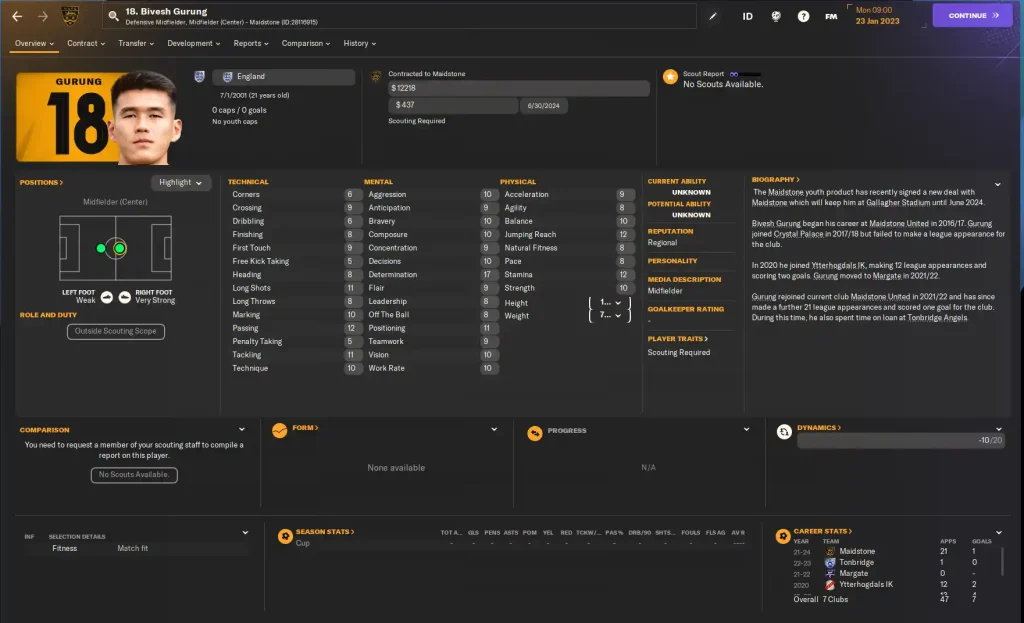The width and height of the screenshot is (1024, 623).
Task: Open the History menu
Action: (359, 44)
